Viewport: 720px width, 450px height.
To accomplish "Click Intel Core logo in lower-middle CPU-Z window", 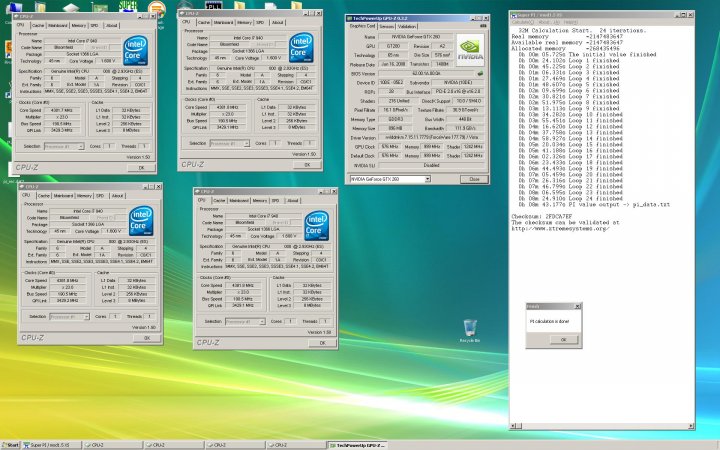I will coord(316,226).
